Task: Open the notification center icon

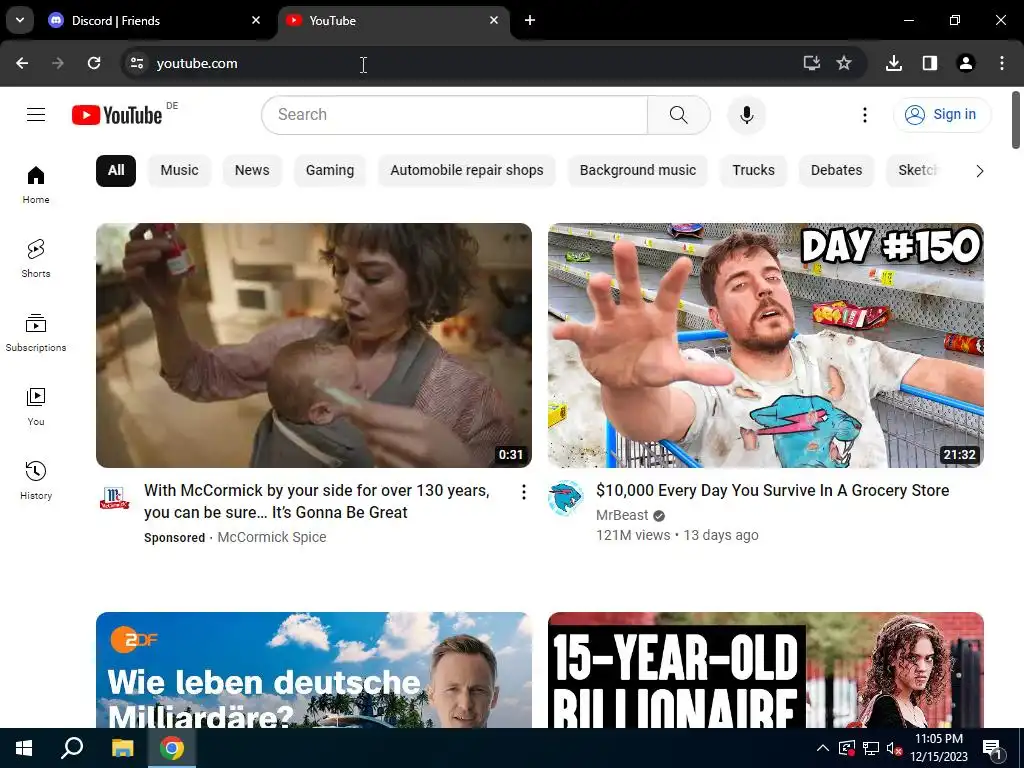Action: 992,748
